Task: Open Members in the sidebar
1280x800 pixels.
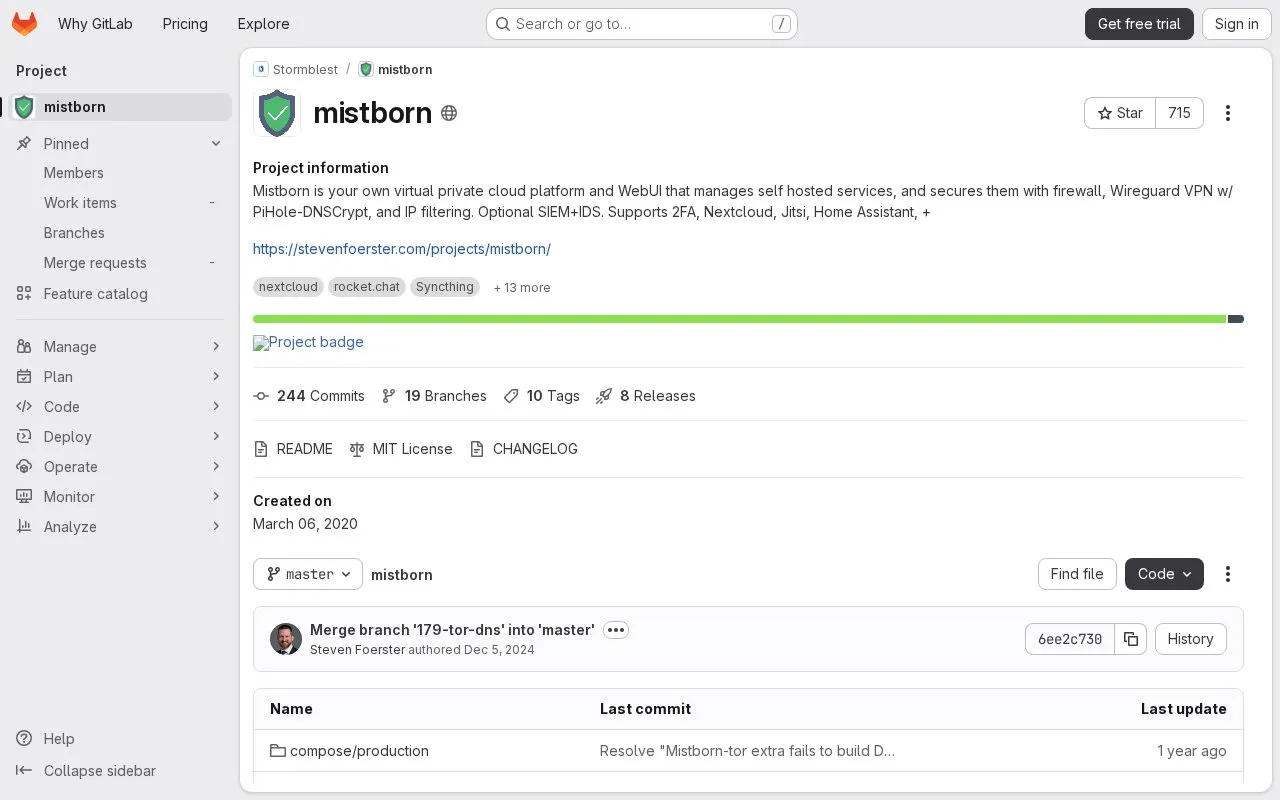Action: [120, 173]
